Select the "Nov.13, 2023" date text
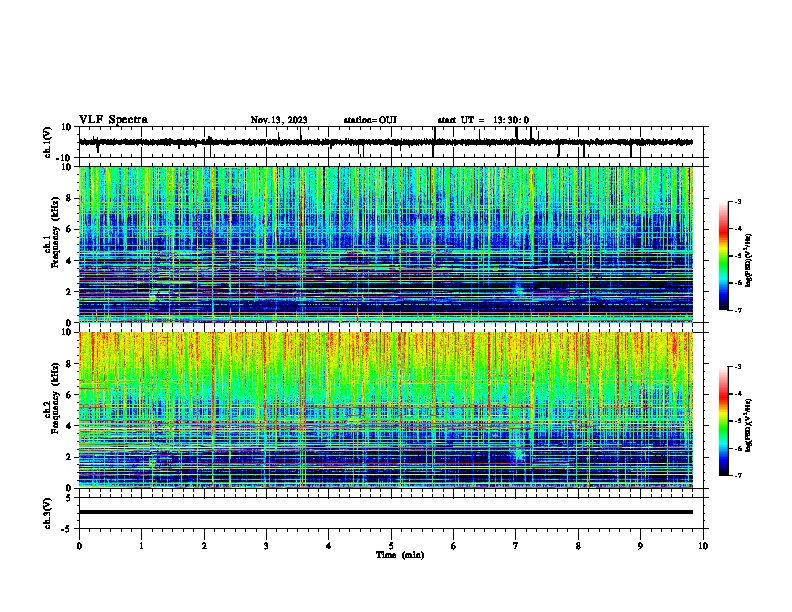The width and height of the screenshot is (792, 612). point(279,120)
